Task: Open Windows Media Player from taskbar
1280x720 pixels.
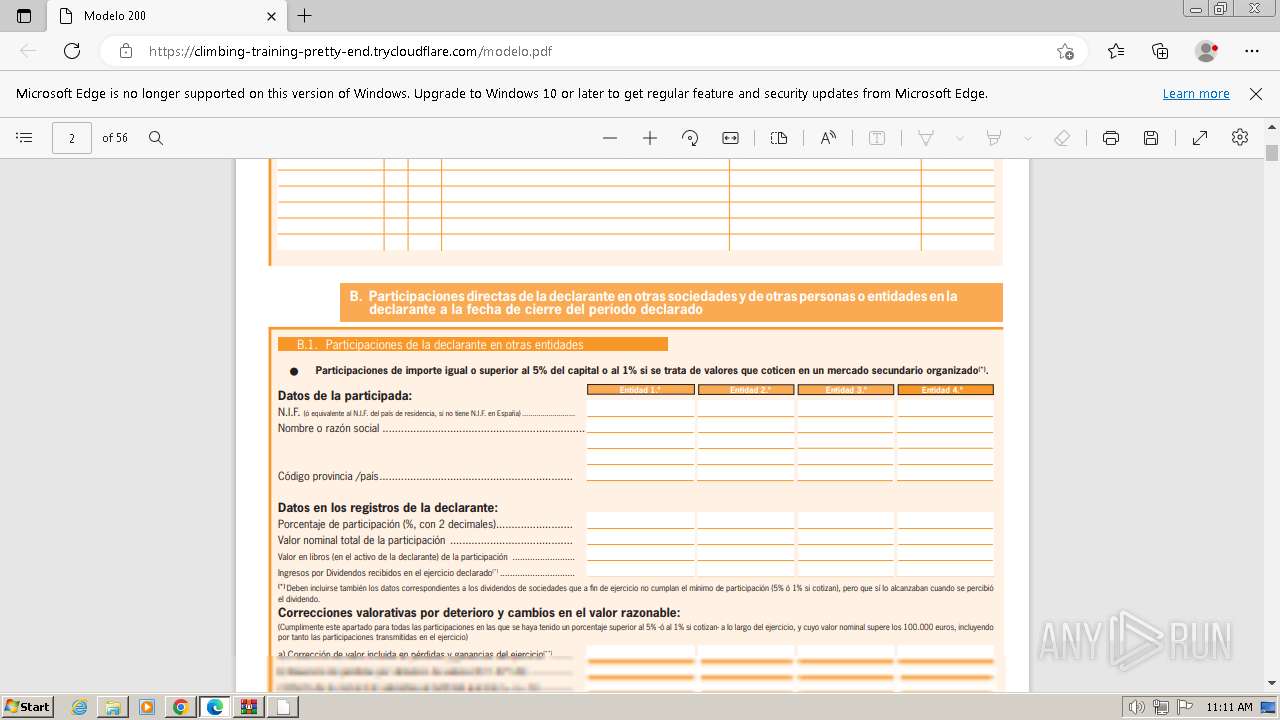Action: coord(147,707)
